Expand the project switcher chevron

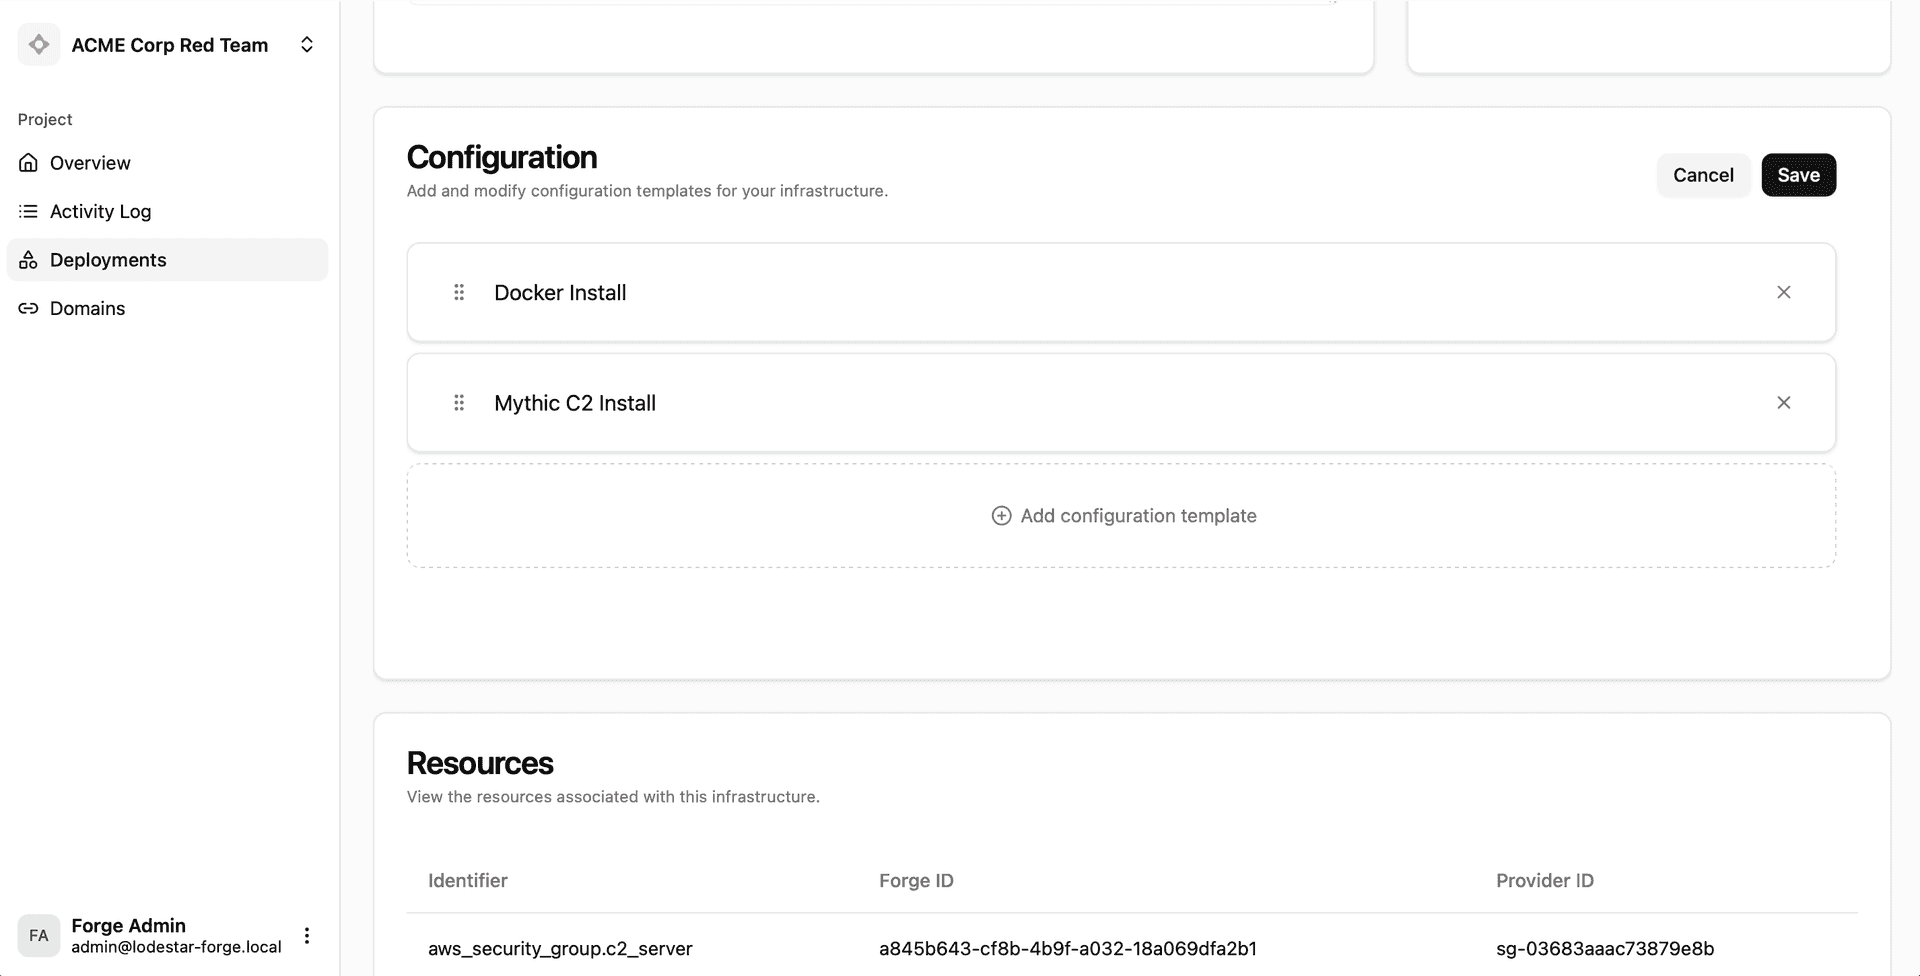(x=307, y=45)
